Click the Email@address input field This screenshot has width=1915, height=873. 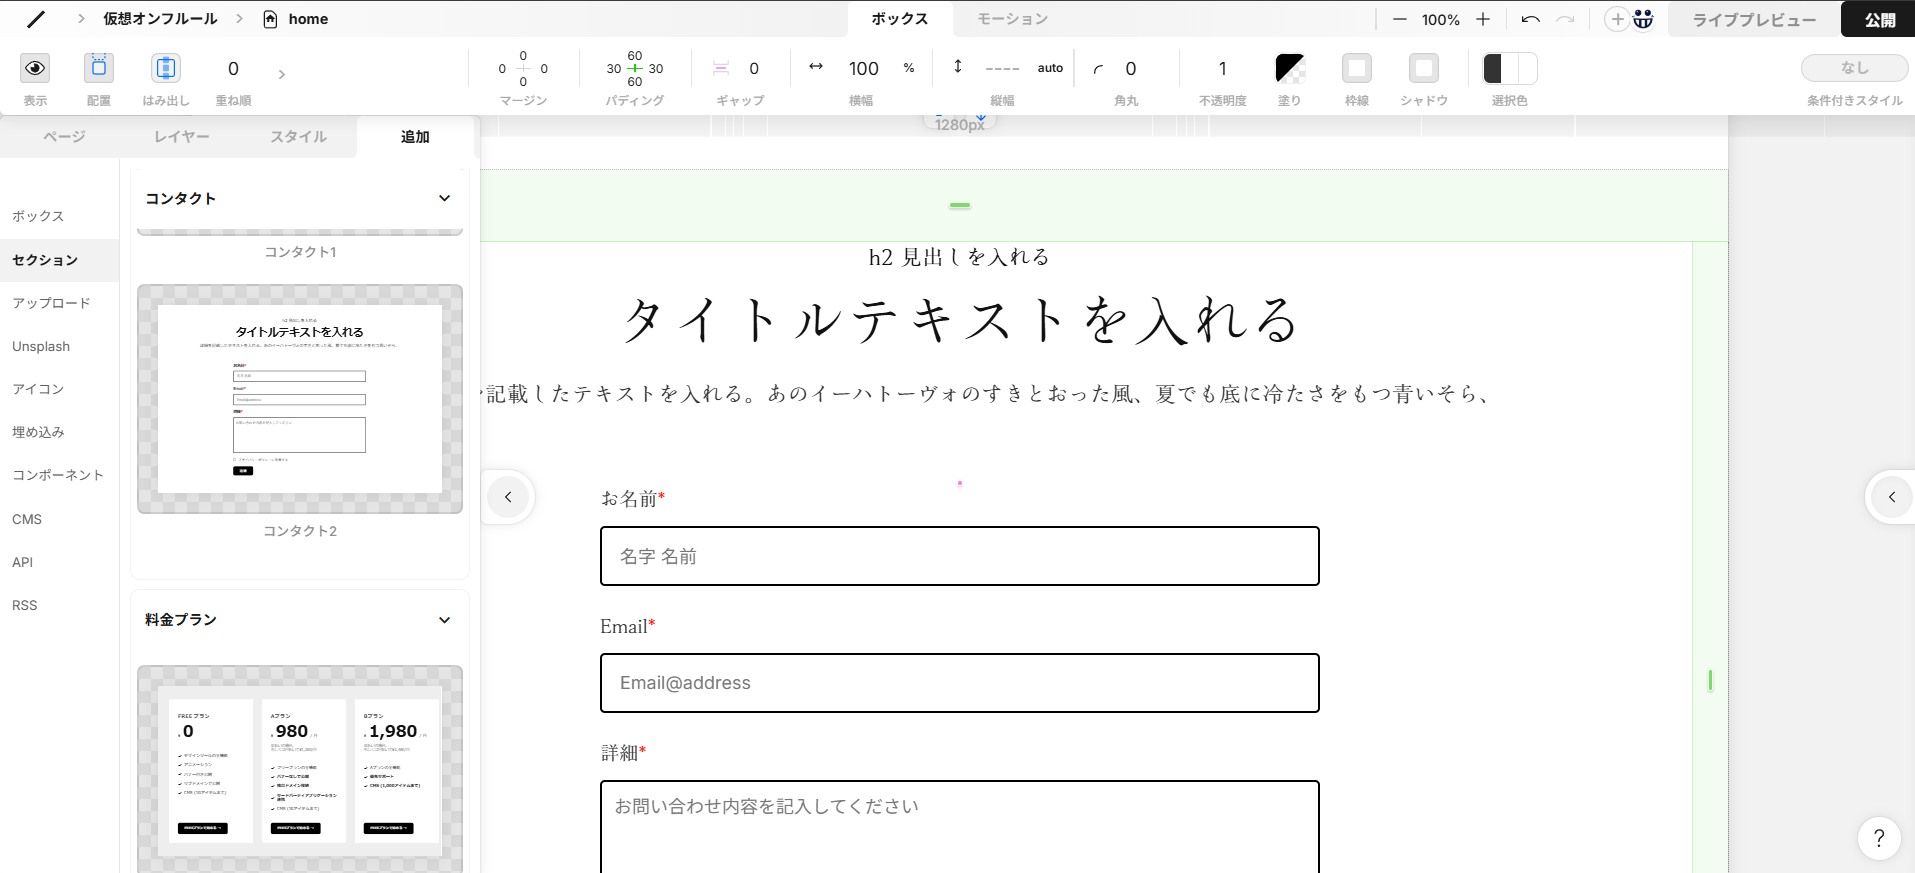click(x=960, y=683)
